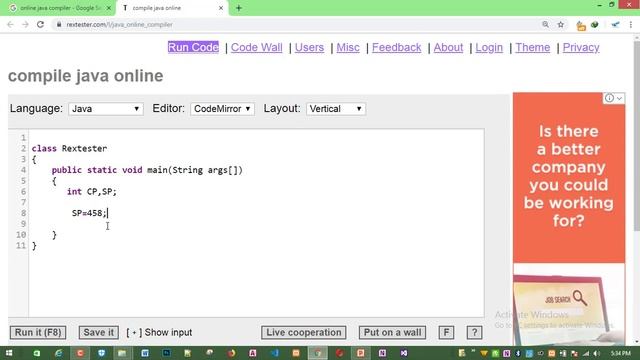Click the orange basket extension icon
Viewport: 640px width, 360px height.
581,25
